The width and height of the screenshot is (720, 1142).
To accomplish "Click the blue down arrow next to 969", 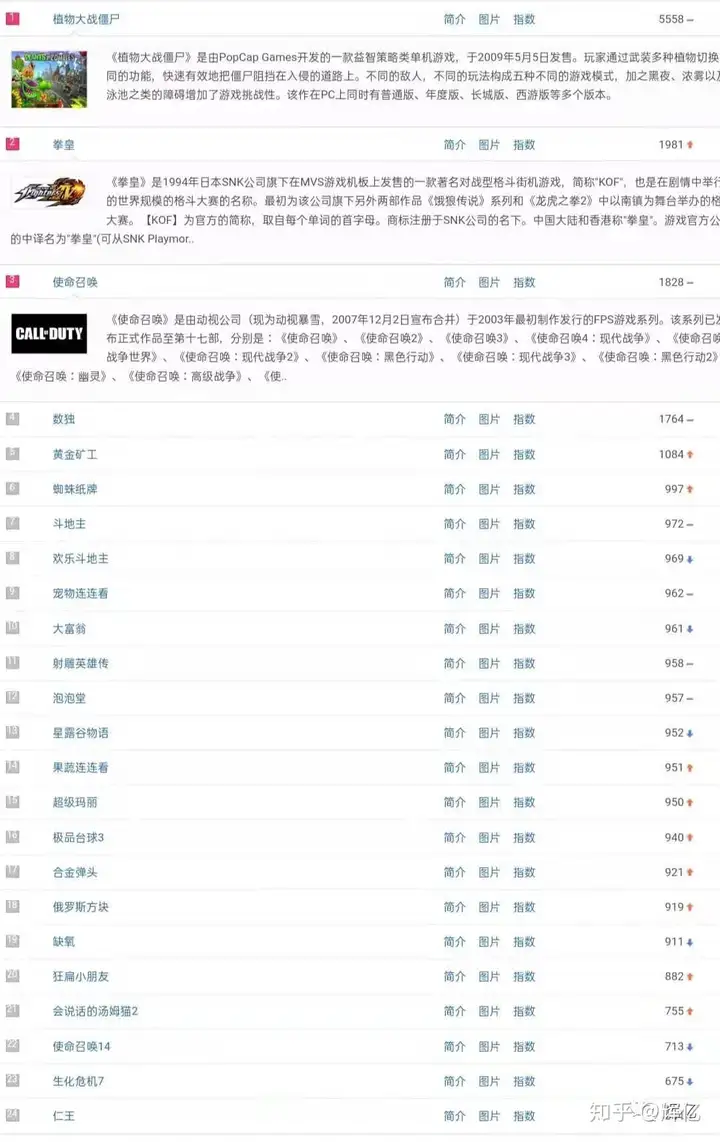I will click(x=690, y=559).
